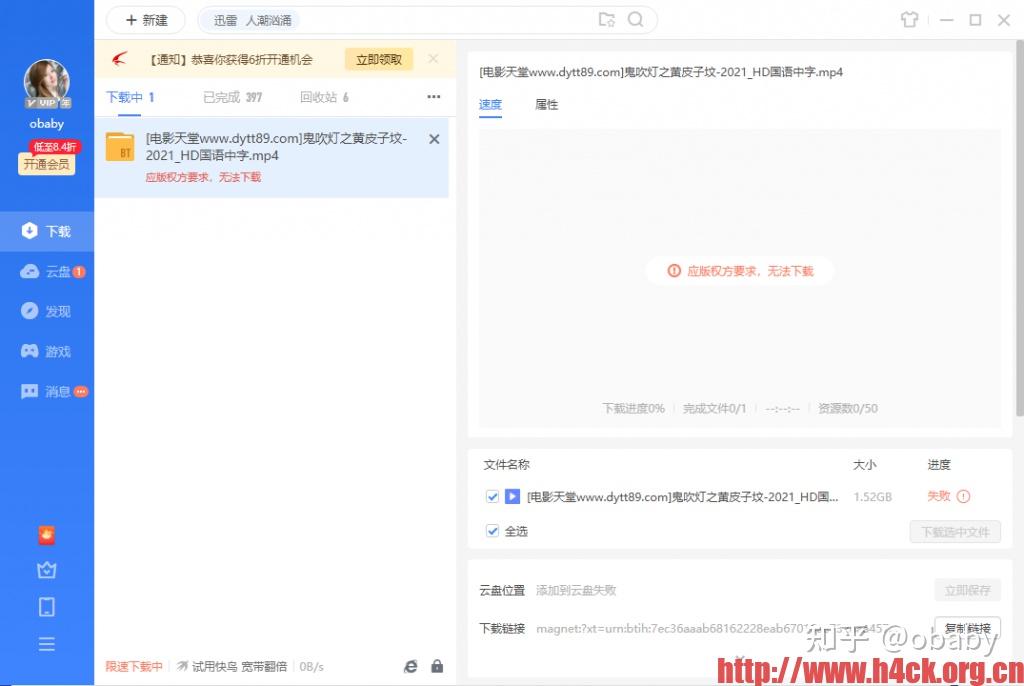Screen dimensions: 1024x686
Task: Click the gift box icon near window controls
Action: click(x=911, y=19)
